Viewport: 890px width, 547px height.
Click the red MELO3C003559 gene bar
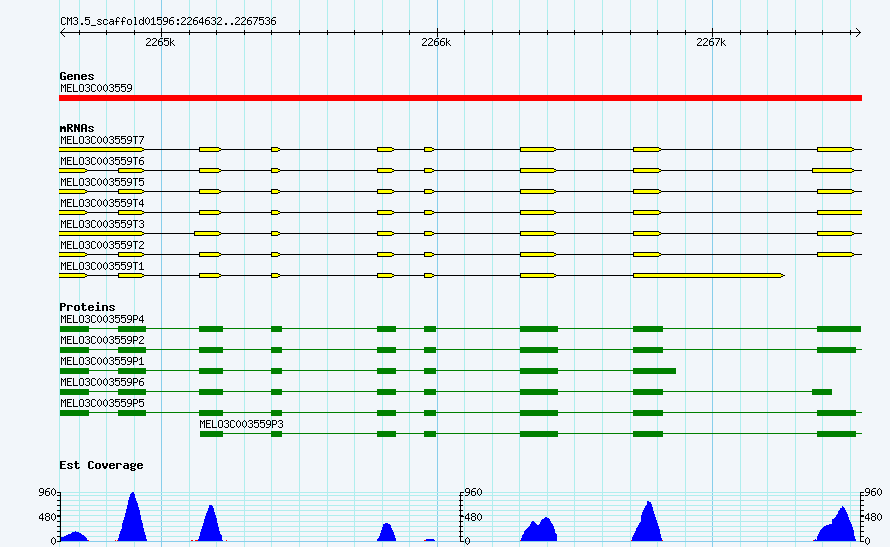460,98
